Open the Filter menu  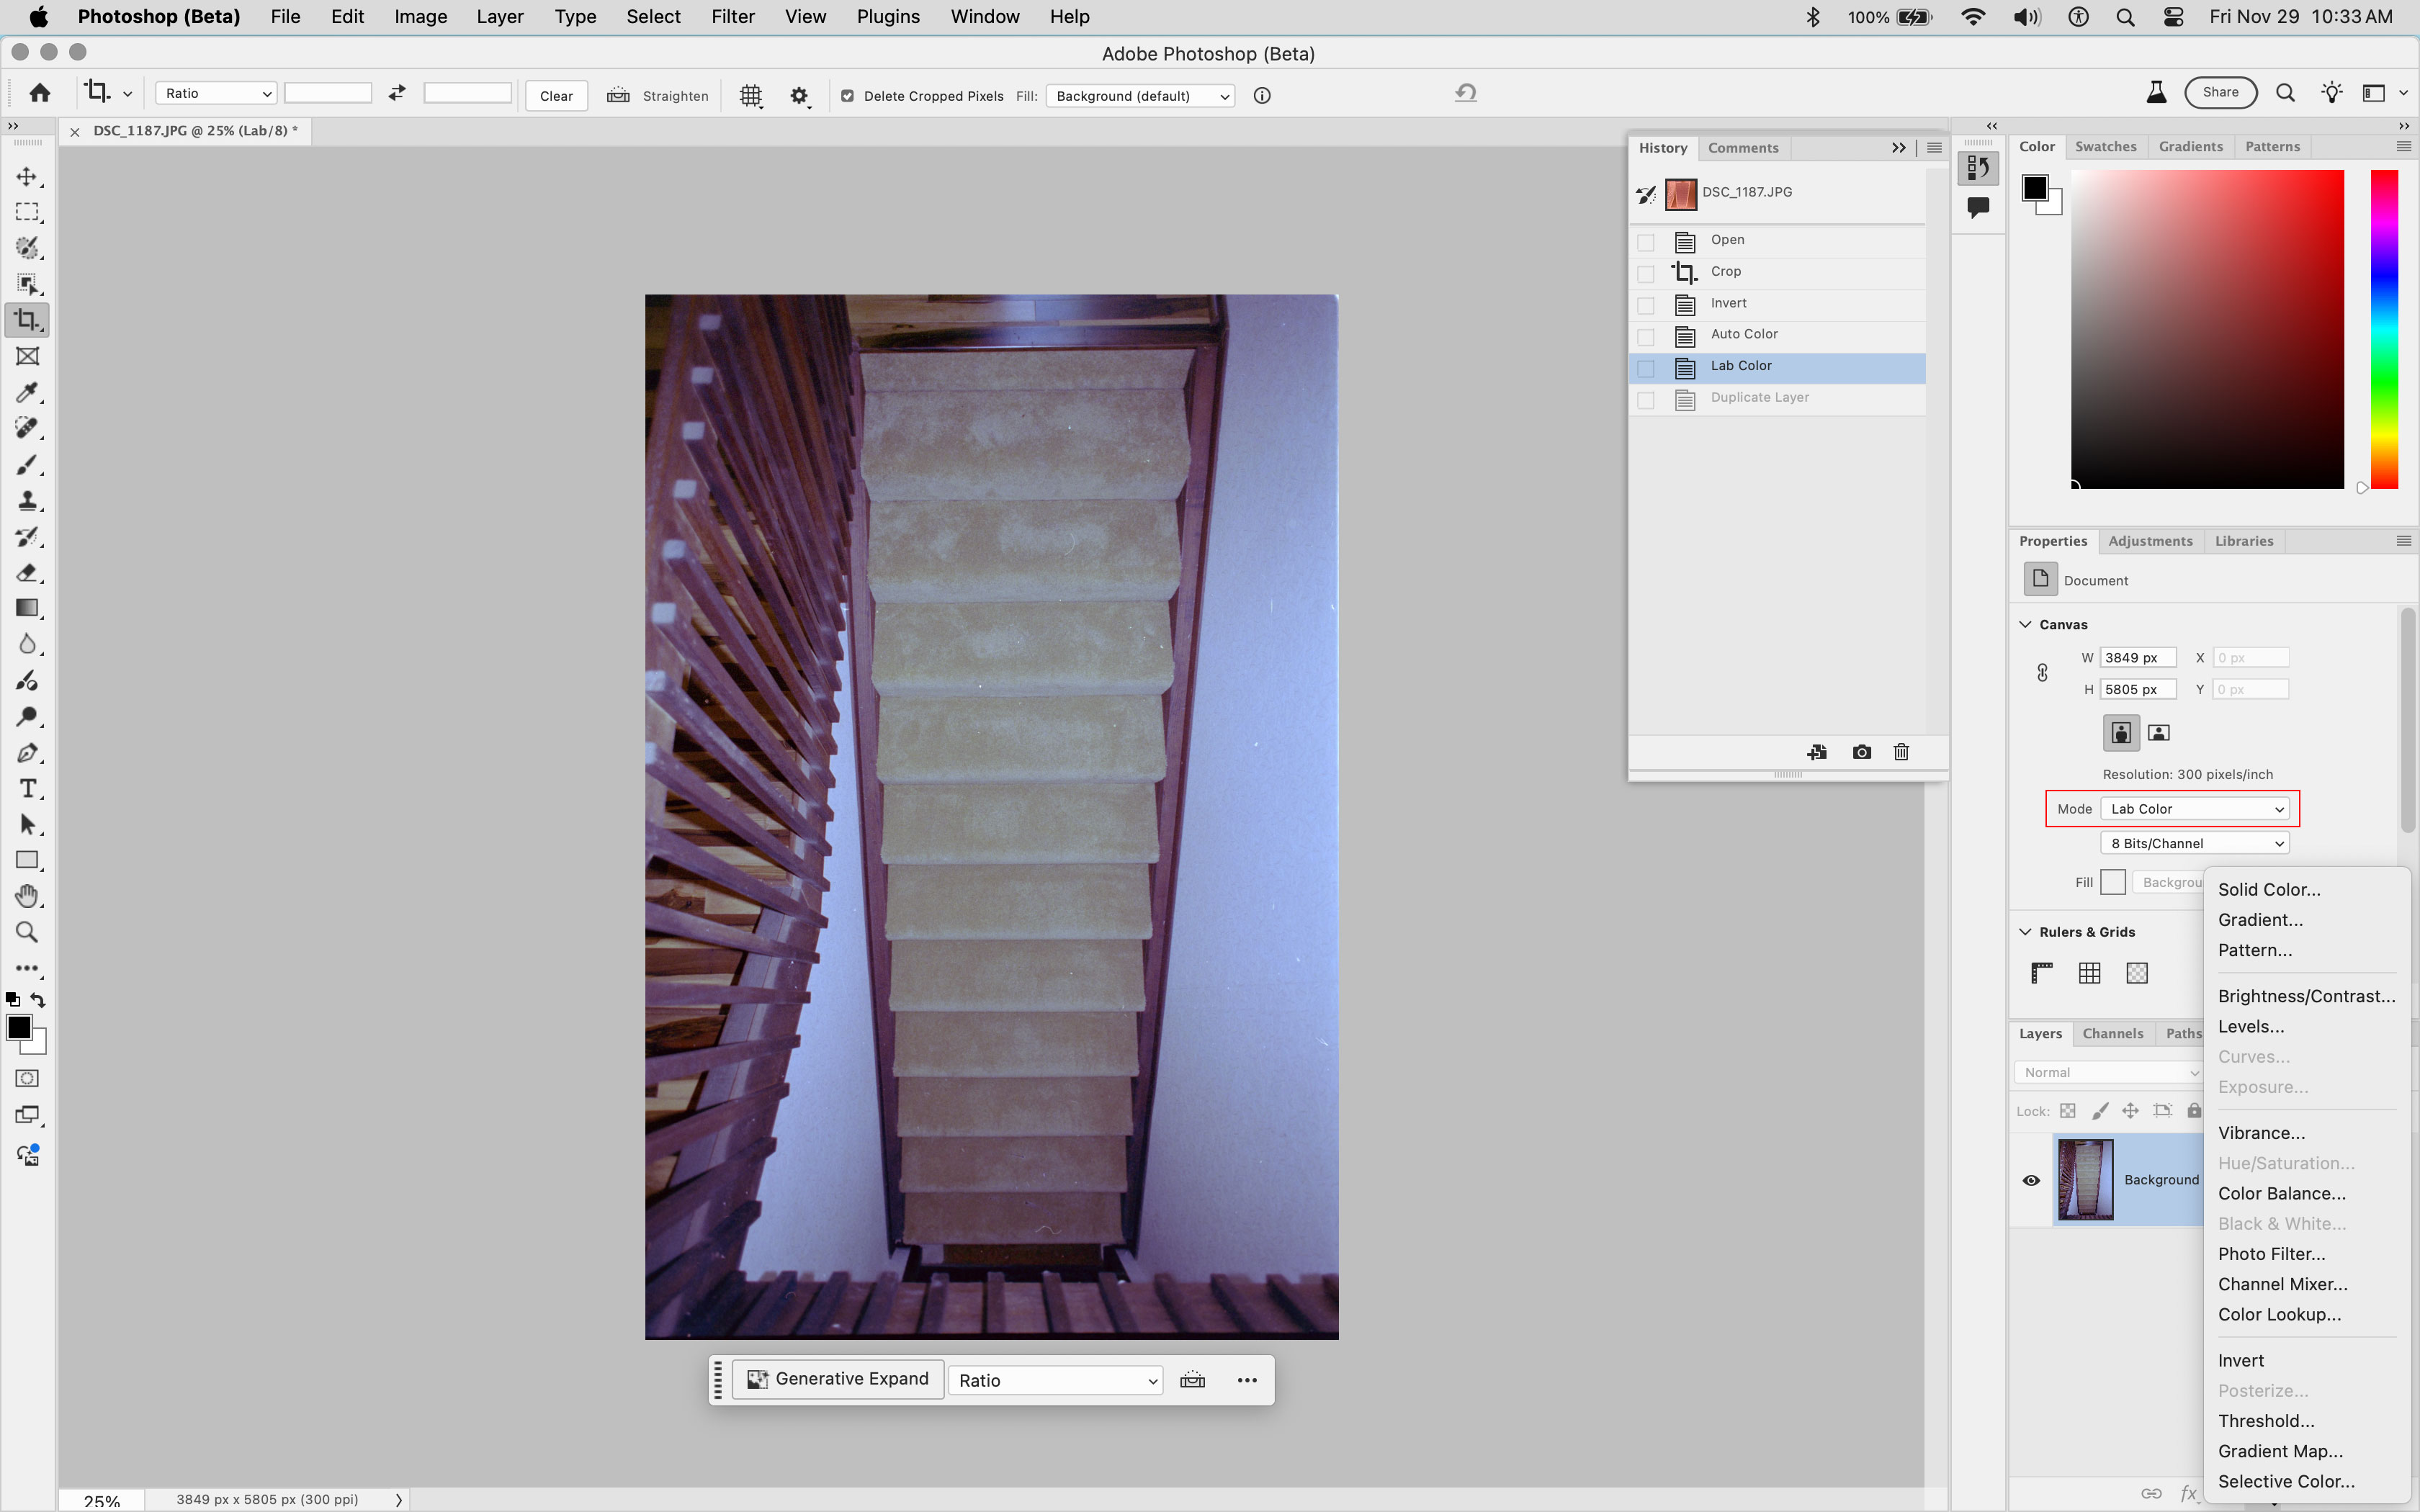tap(733, 16)
